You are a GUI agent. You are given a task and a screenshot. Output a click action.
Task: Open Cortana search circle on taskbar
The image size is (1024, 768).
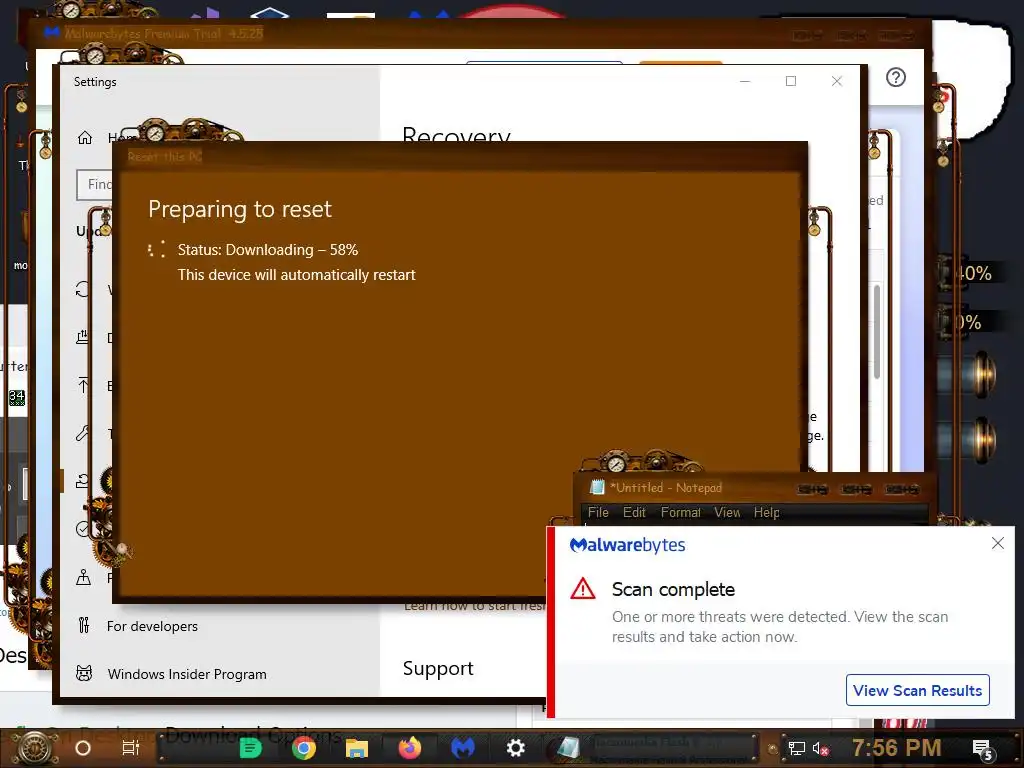tap(83, 748)
